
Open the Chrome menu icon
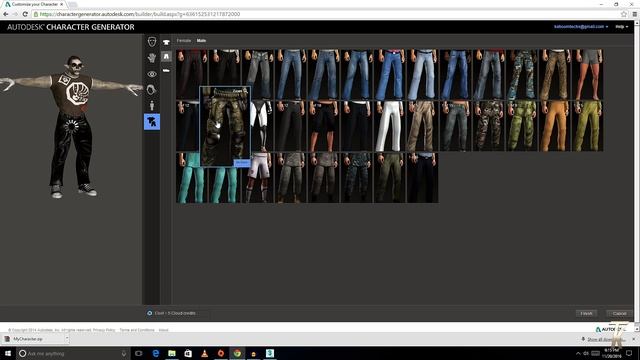click(x=635, y=14)
